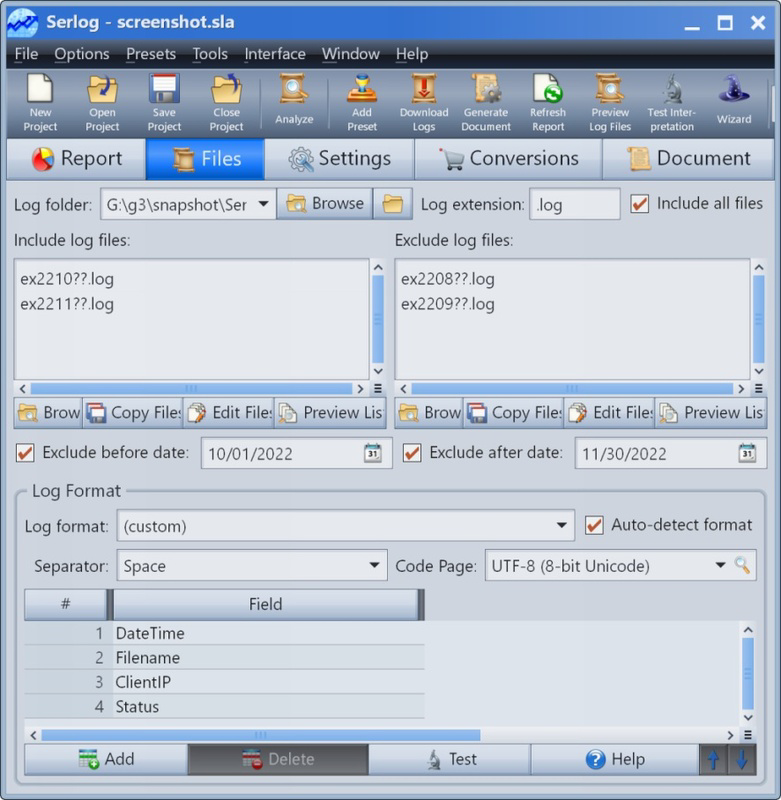Open the Code Page dropdown
The height and width of the screenshot is (800, 781).
pos(720,565)
